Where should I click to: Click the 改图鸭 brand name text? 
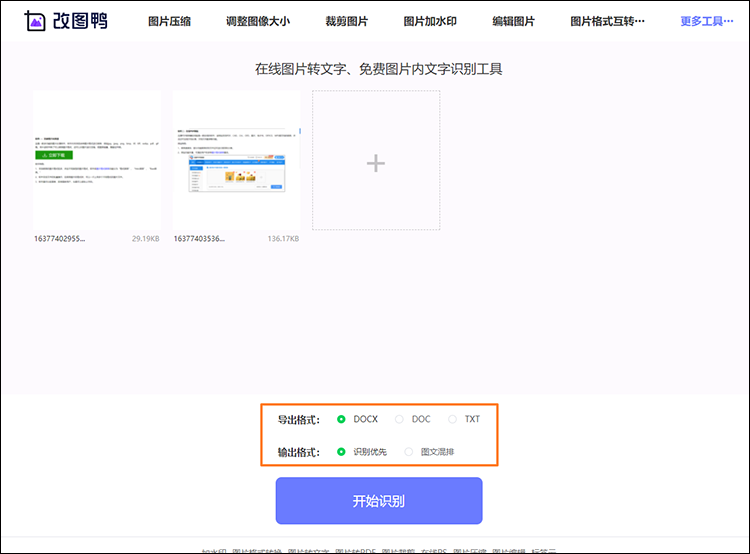coord(82,21)
